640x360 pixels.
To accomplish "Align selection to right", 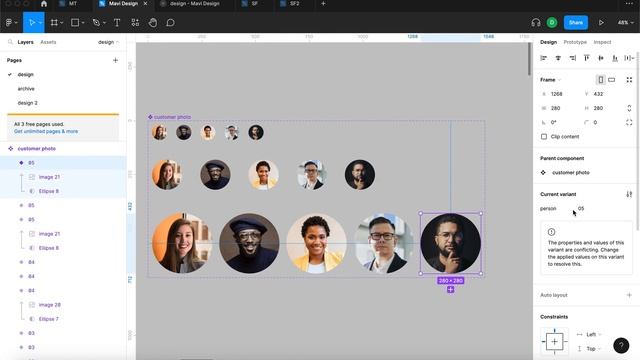I will click(573, 58).
